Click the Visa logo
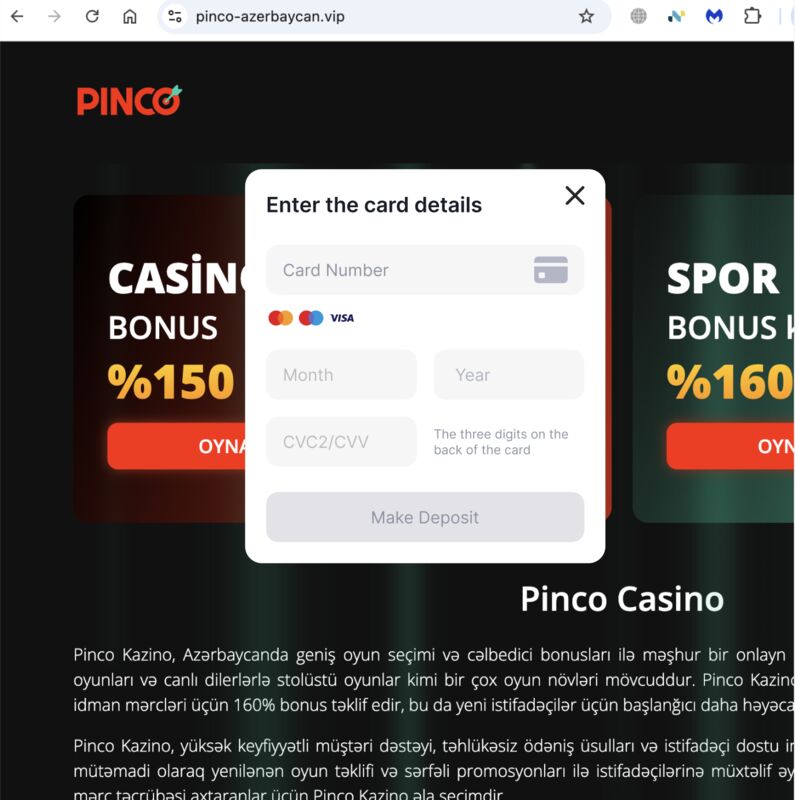The image size is (795, 800). 342,318
